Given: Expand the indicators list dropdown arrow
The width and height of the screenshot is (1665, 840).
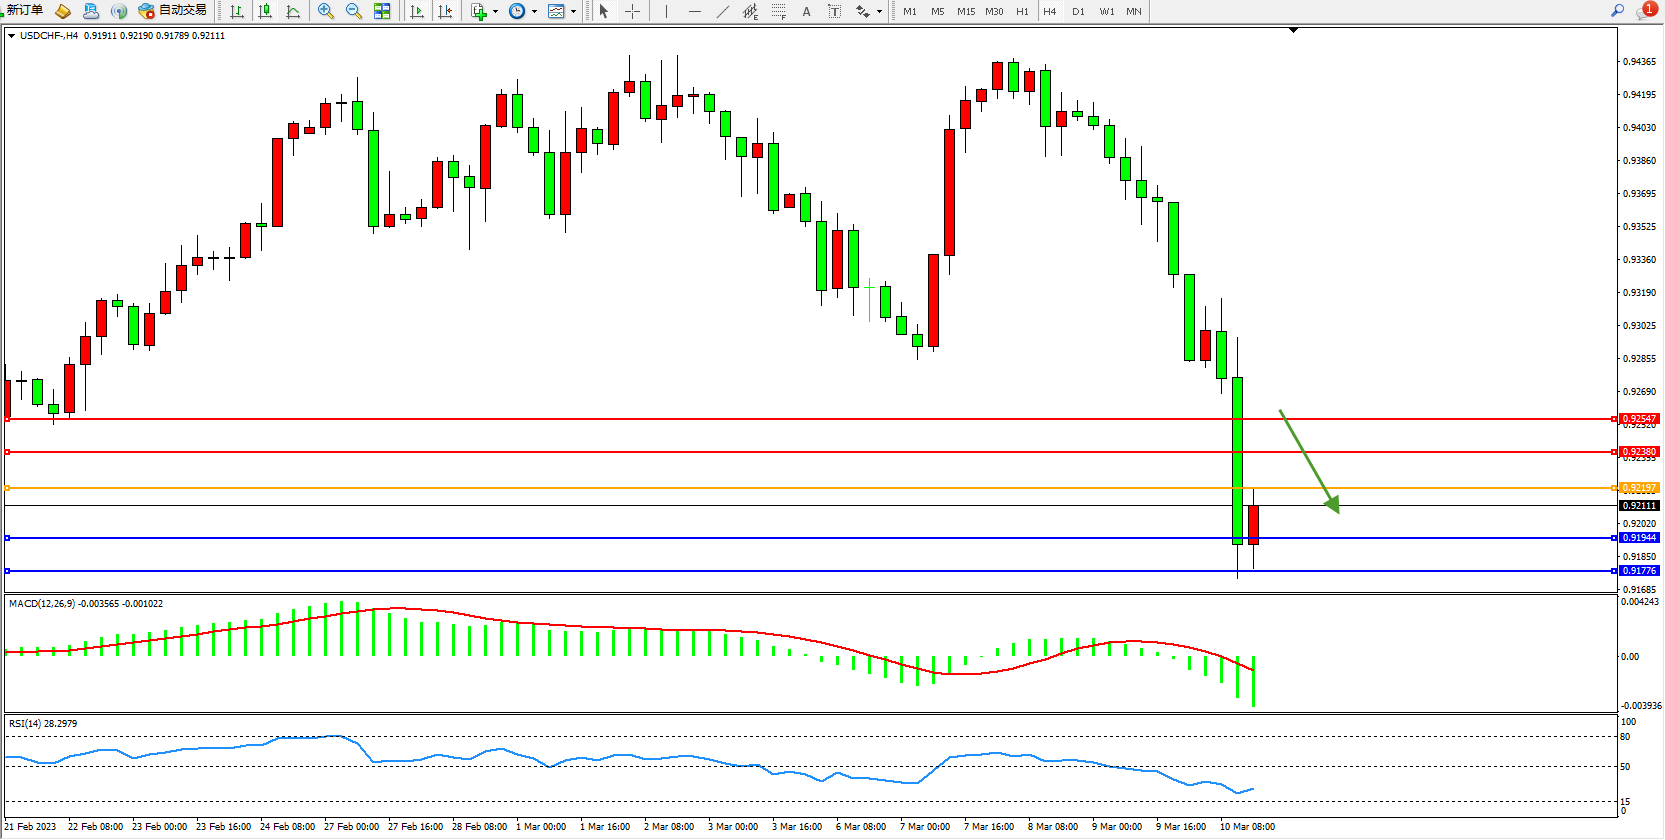Looking at the screenshot, I should click(496, 12).
